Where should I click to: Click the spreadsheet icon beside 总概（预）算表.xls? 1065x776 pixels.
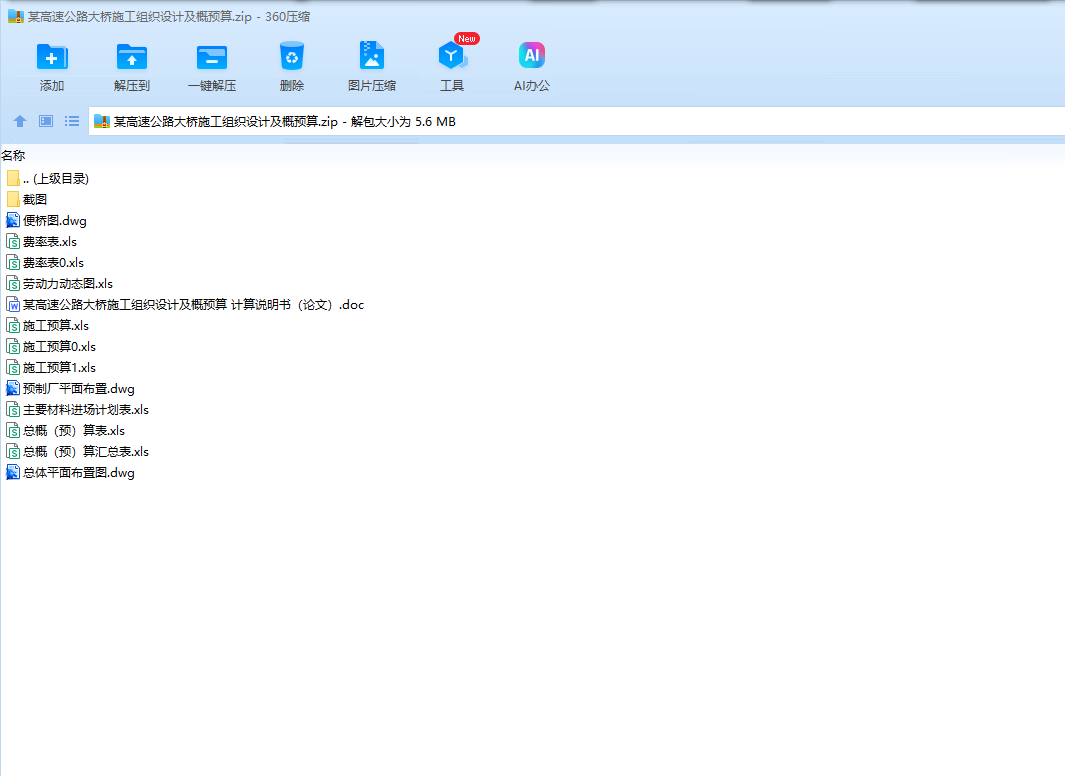coord(13,431)
